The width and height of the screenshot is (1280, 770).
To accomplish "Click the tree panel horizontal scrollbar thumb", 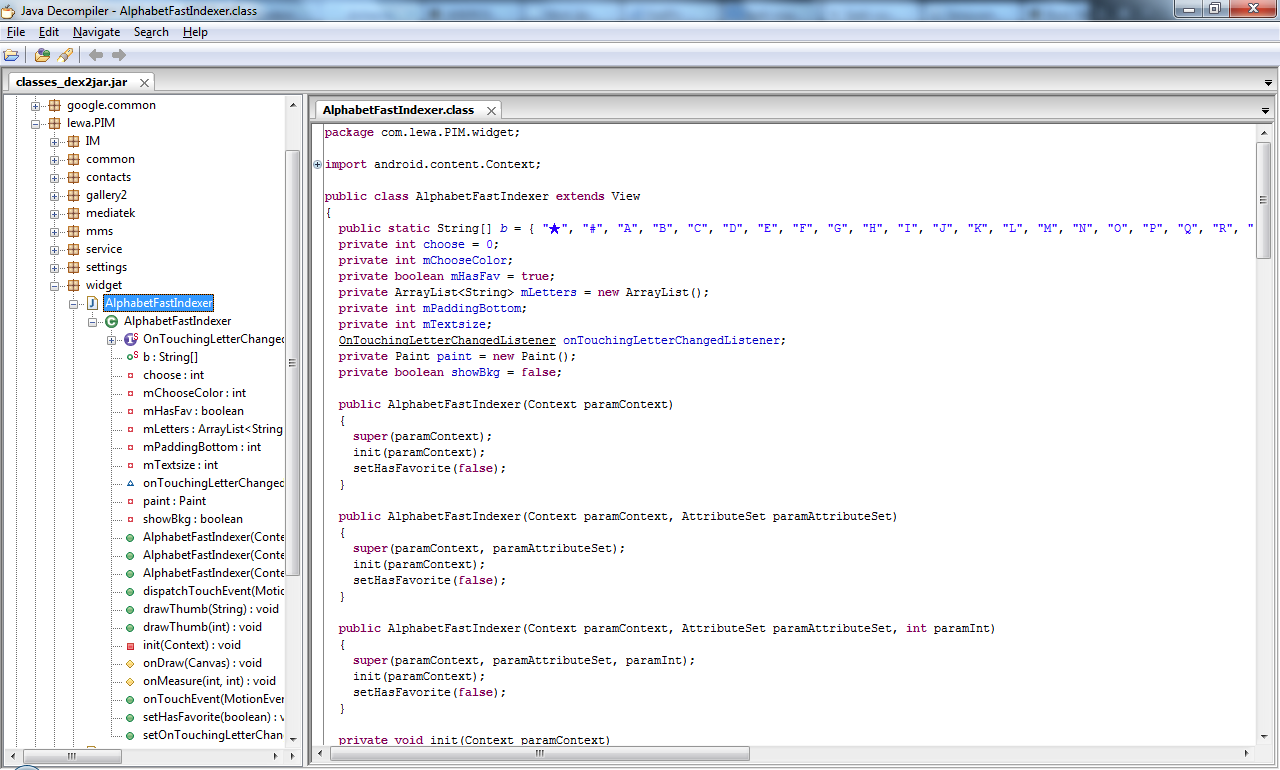I will click(71, 756).
